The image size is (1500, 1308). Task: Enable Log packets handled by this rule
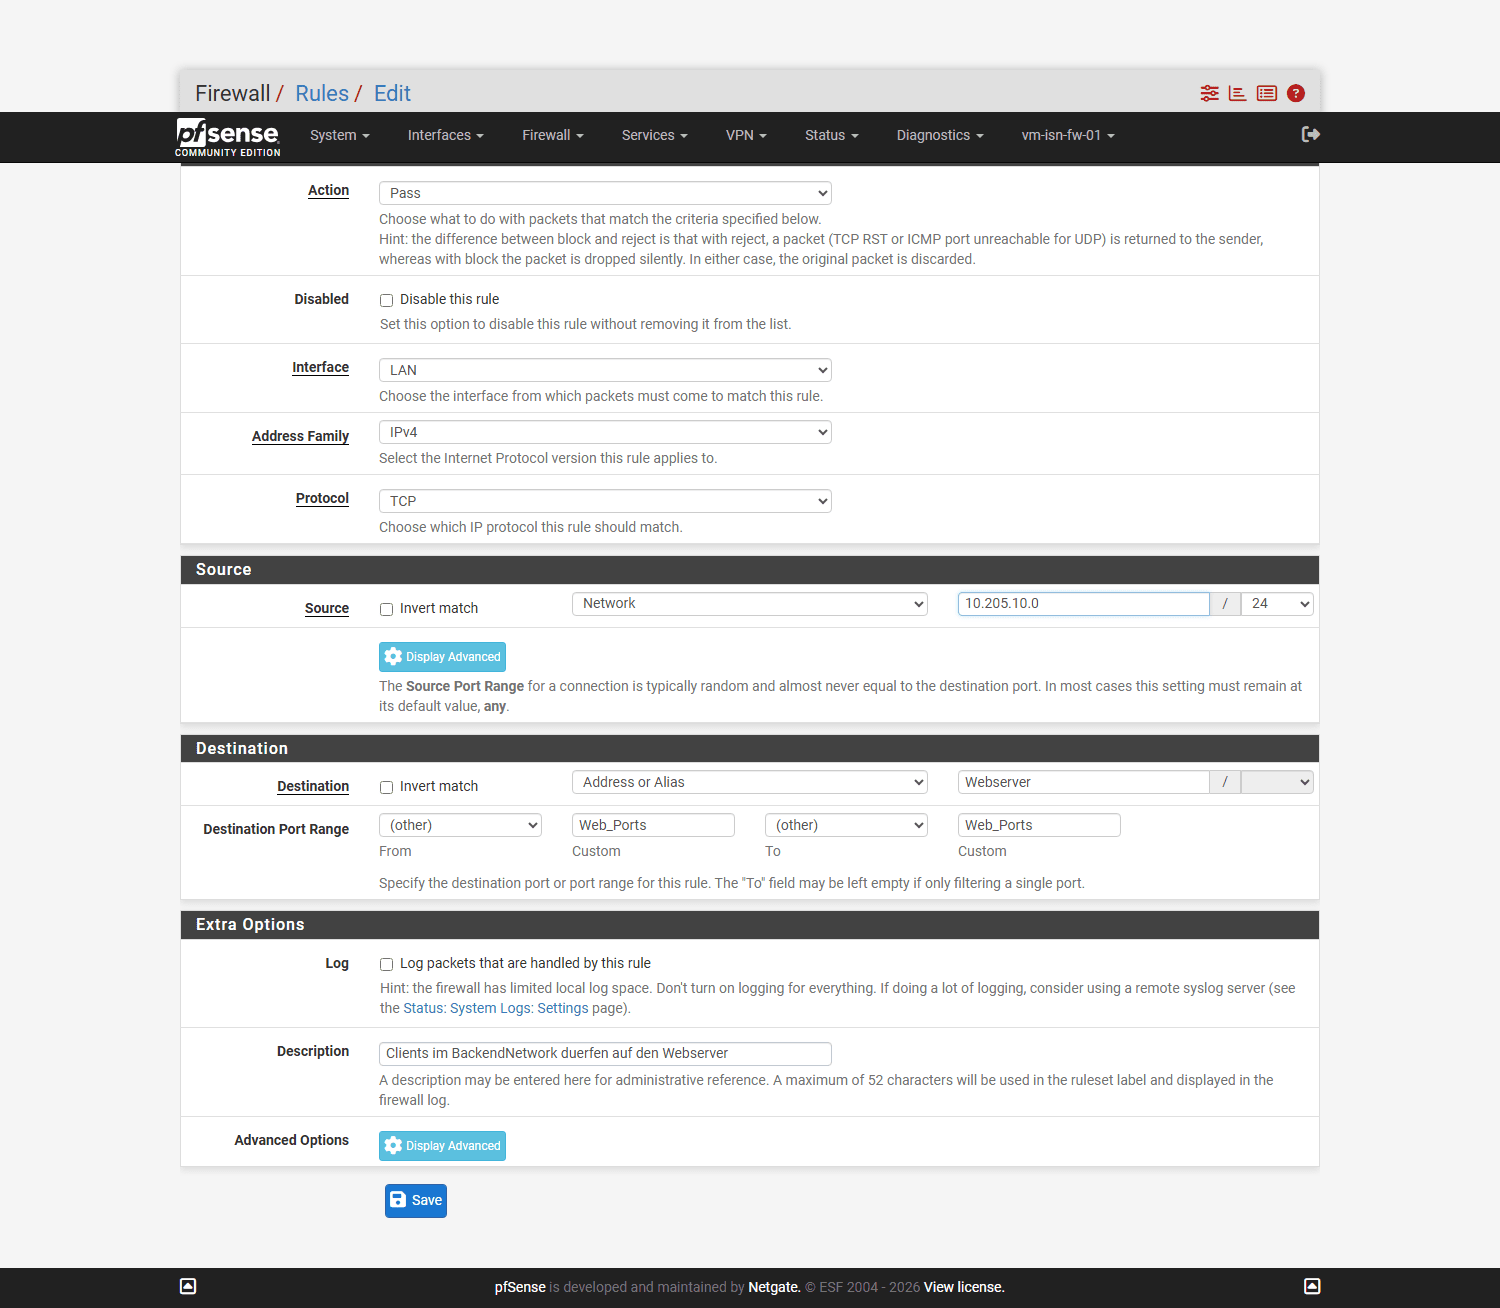click(x=386, y=964)
